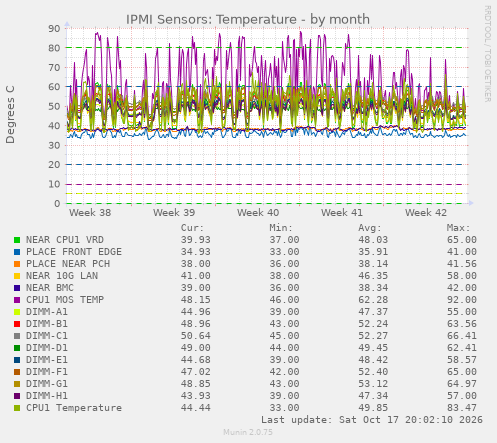Click the DIMM-B1 red swatch
Viewport: 497px width, 443px height.
click(17, 324)
